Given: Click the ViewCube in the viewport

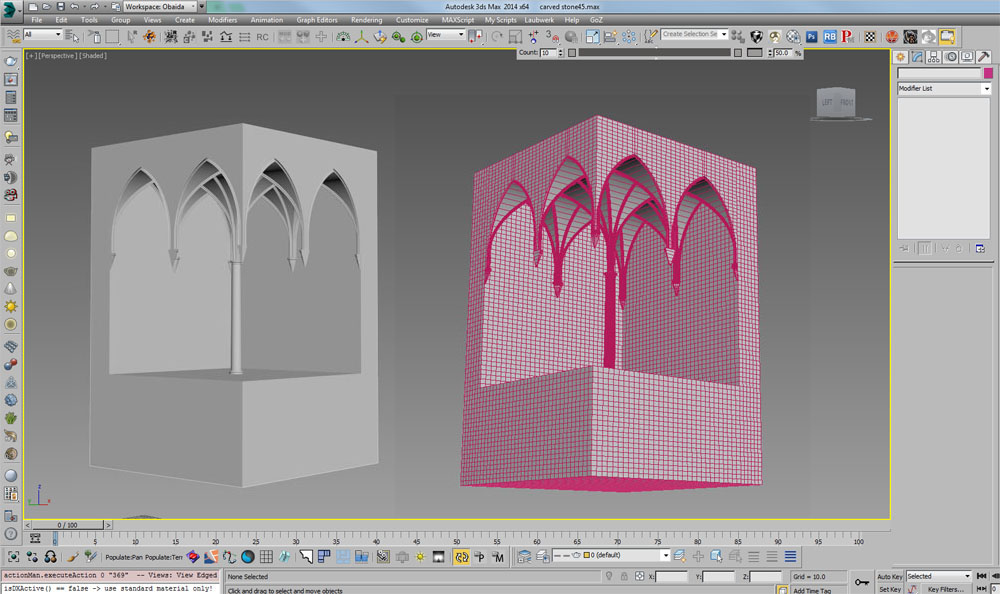Looking at the screenshot, I should coord(837,104).
